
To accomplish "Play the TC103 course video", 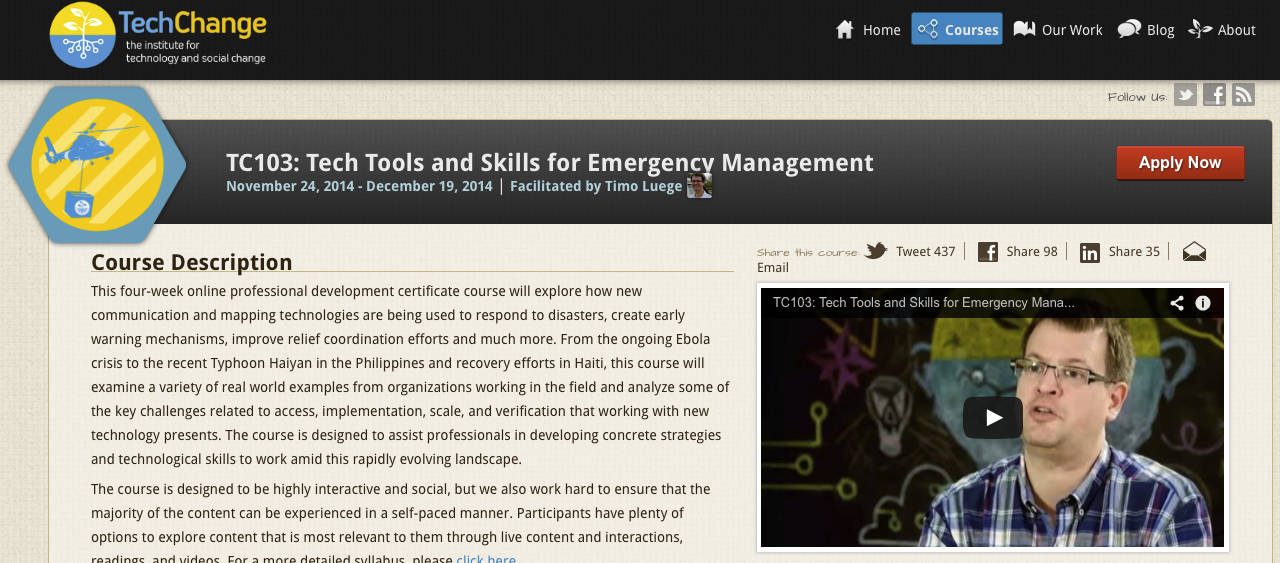I will click(x=992, y=418).
